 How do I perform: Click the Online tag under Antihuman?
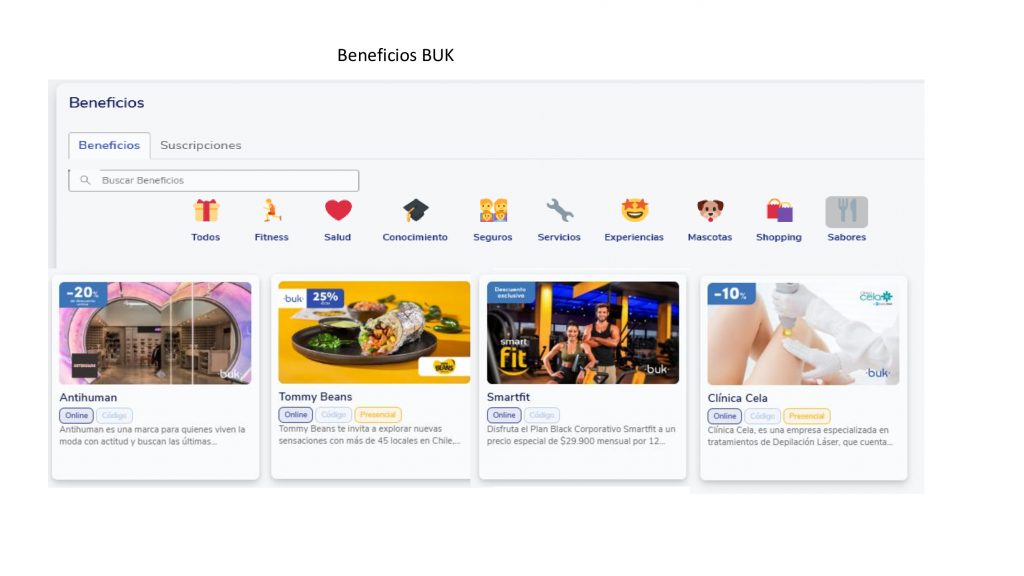click(76, 415)
